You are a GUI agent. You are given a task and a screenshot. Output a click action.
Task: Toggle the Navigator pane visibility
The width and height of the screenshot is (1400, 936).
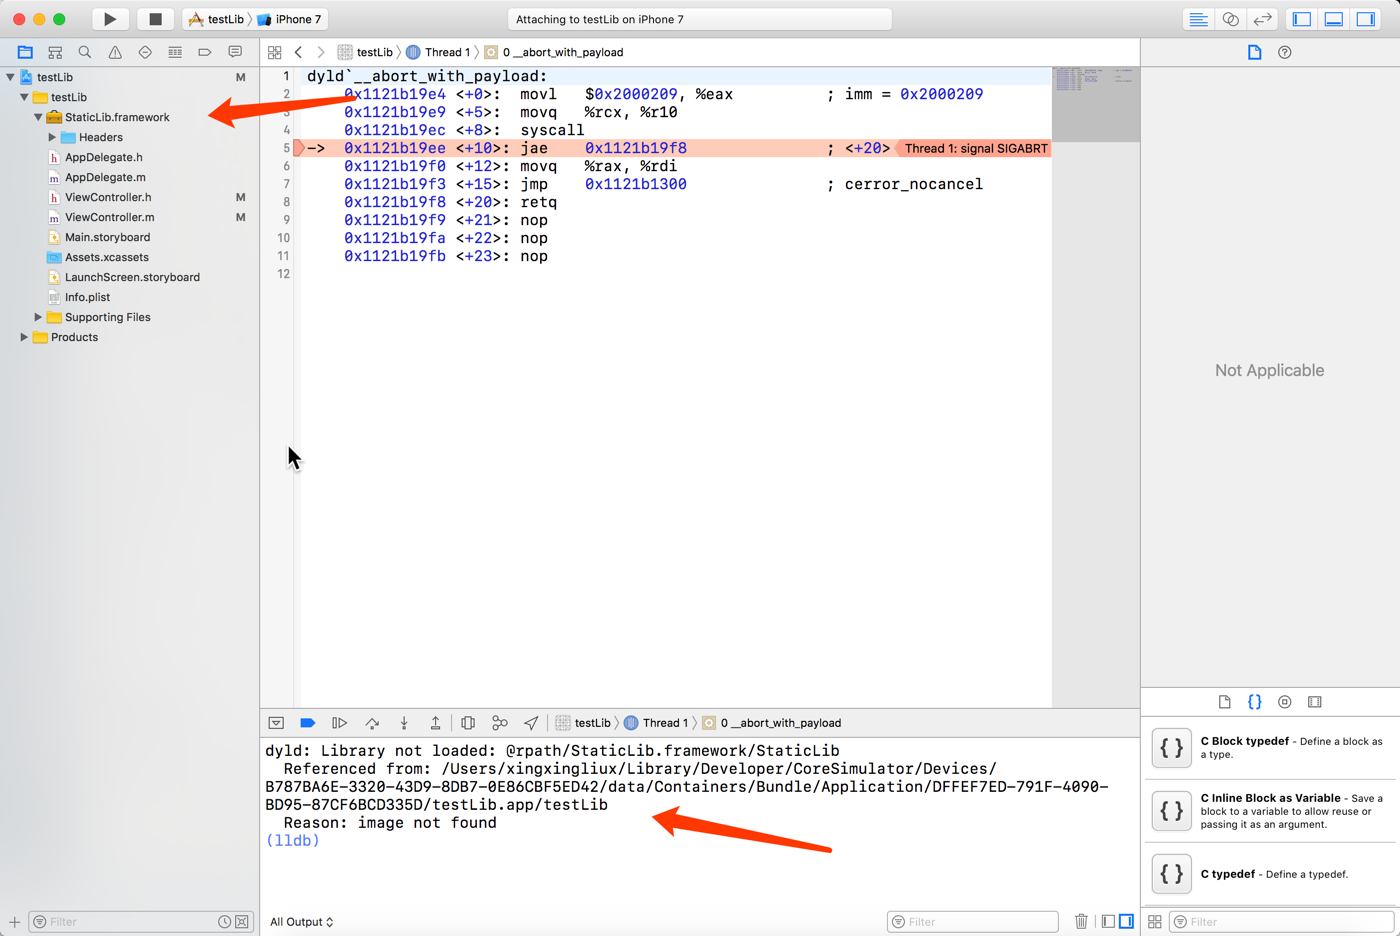(x=1302, y=19)
